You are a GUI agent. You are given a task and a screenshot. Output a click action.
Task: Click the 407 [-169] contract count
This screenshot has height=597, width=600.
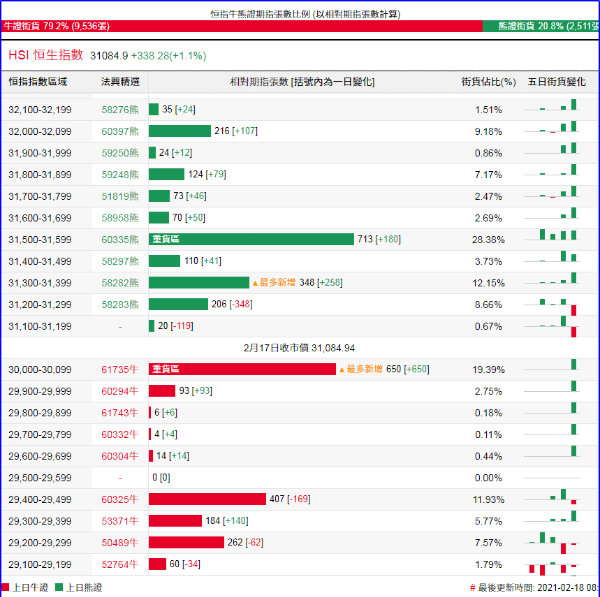click(290, 499)
